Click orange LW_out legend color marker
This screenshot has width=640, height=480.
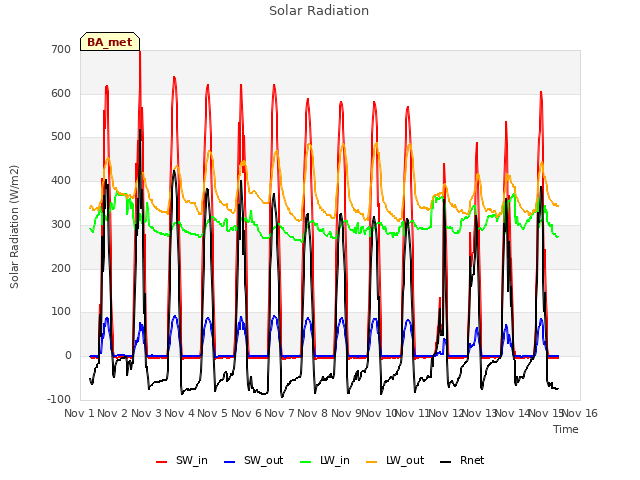372,462
